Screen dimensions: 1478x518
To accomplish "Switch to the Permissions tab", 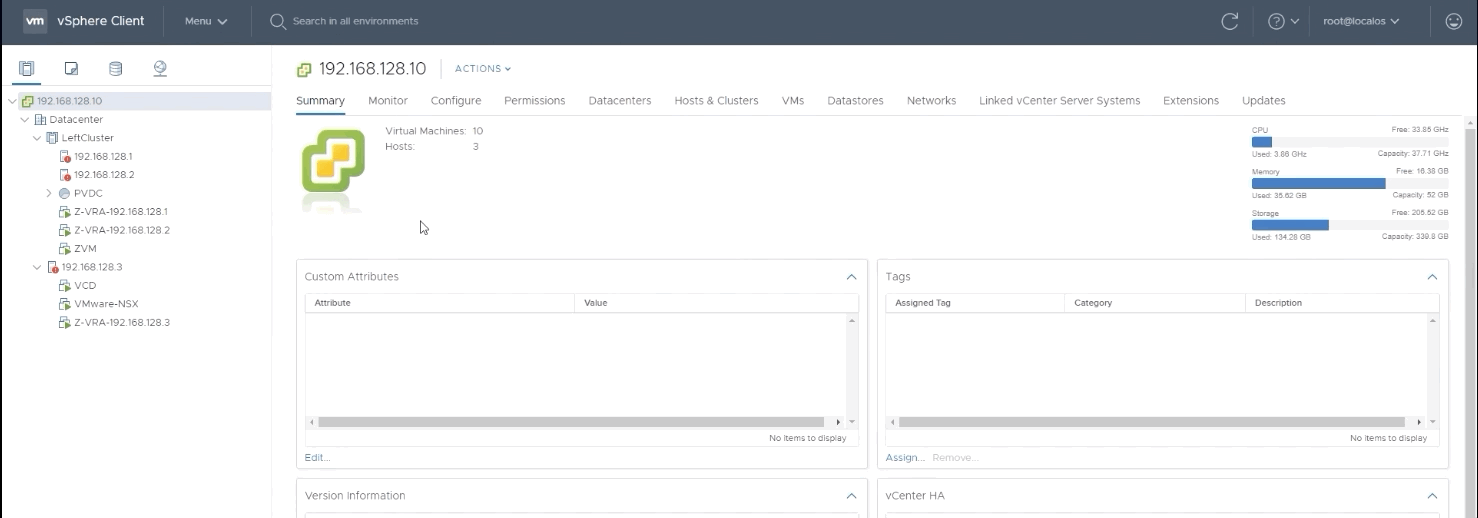I will pos(535,100).
